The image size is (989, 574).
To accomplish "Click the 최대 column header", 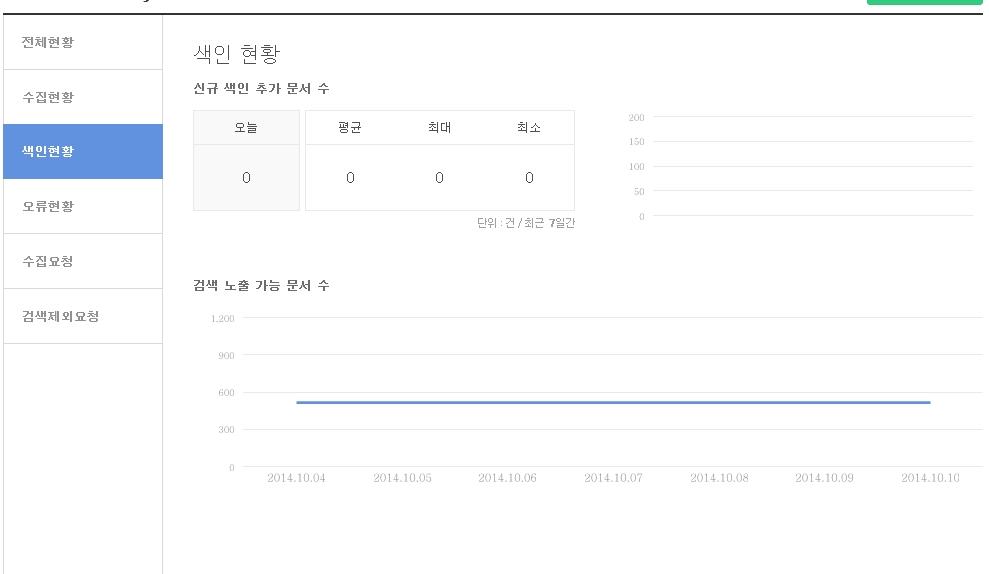I will (439, 128).
